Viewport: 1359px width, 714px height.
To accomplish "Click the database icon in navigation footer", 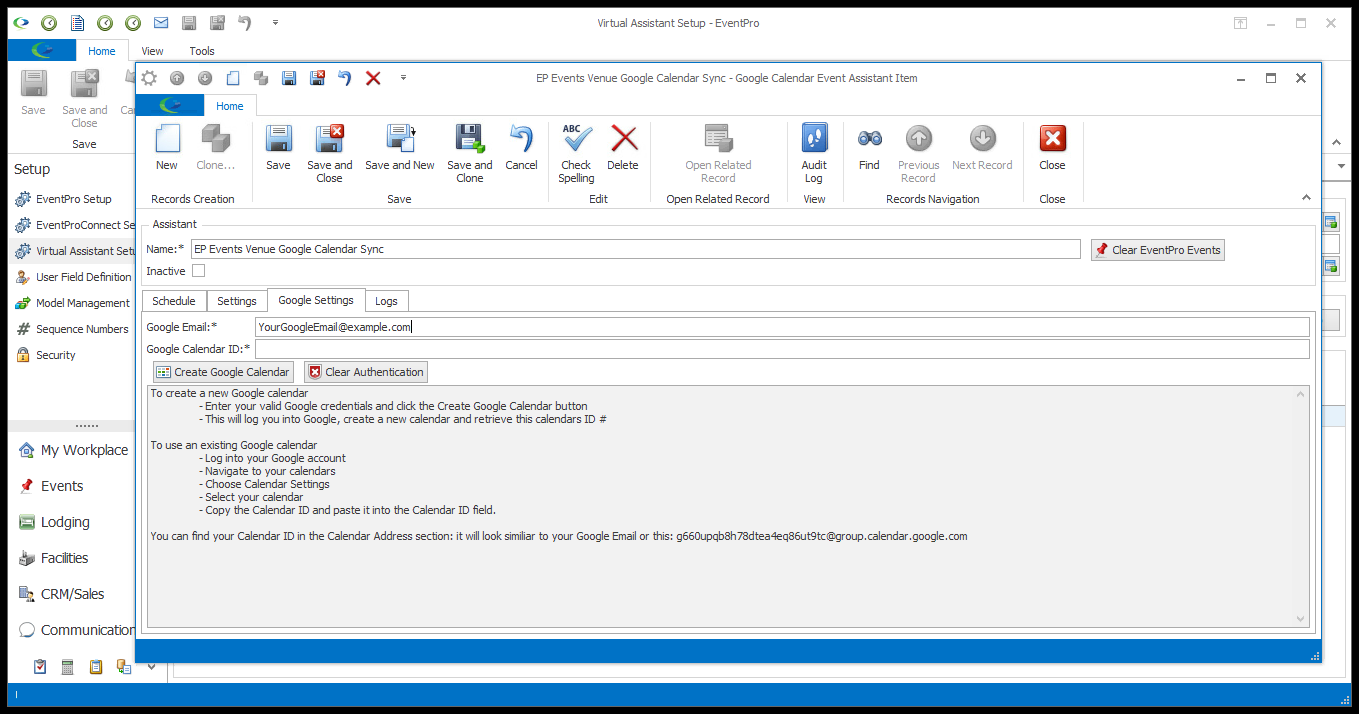I will 124,667.
